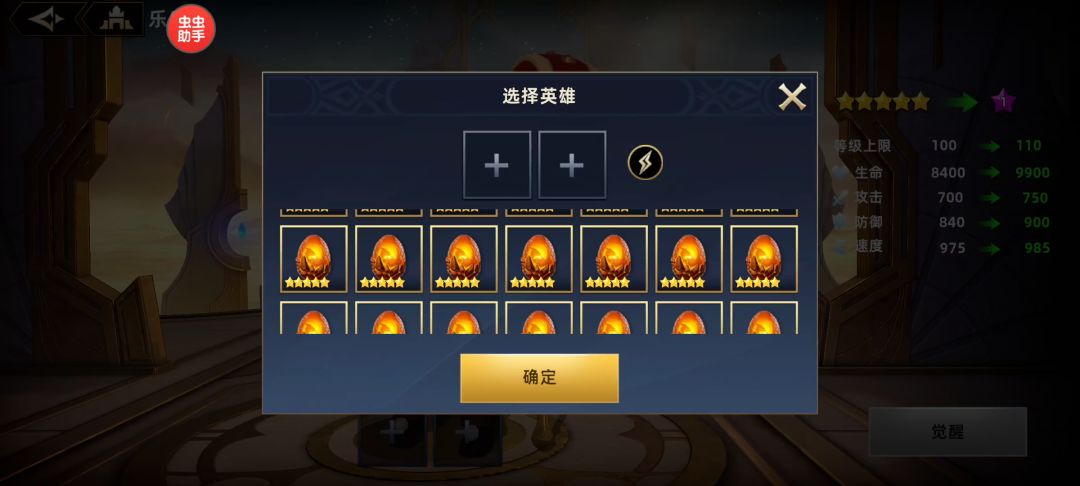
Task: Choose the sixth five-star egg in middle row
Action: pyautogui.click(x=689, y=259)
